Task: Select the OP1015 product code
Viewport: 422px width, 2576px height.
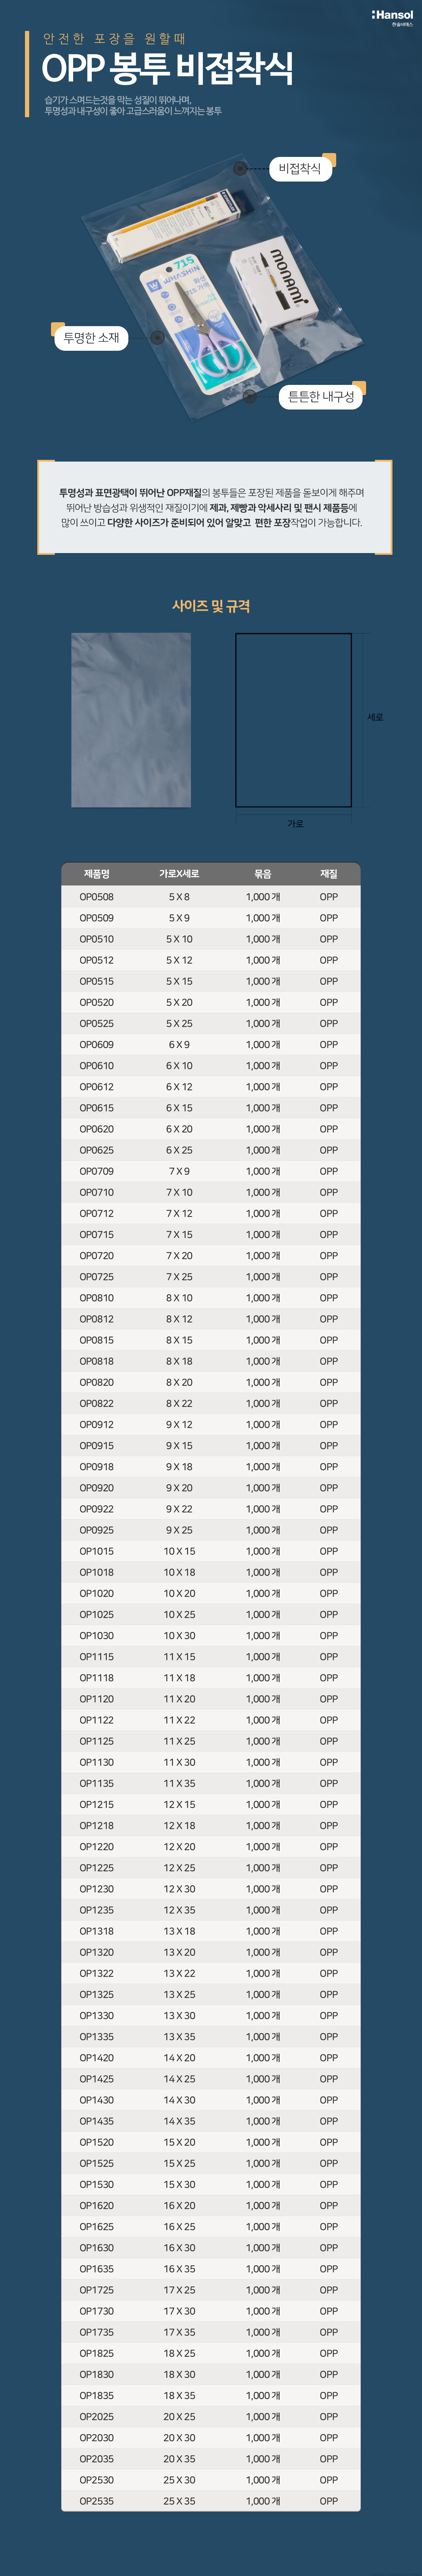Action: 97,1551
